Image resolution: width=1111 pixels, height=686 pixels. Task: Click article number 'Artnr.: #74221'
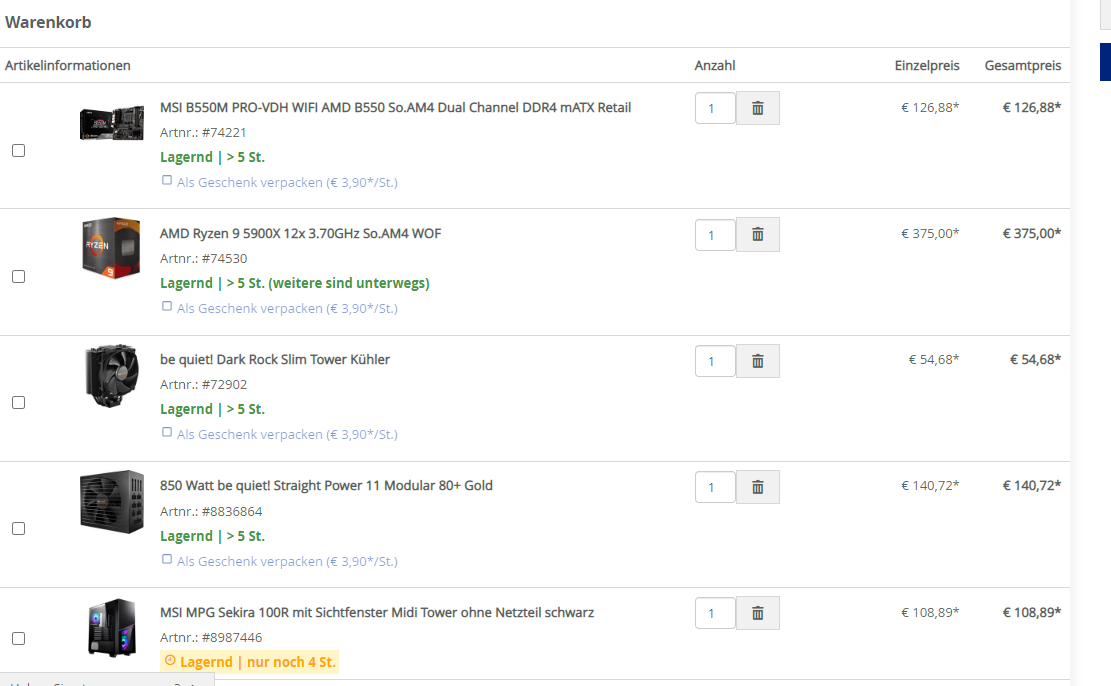203,133
